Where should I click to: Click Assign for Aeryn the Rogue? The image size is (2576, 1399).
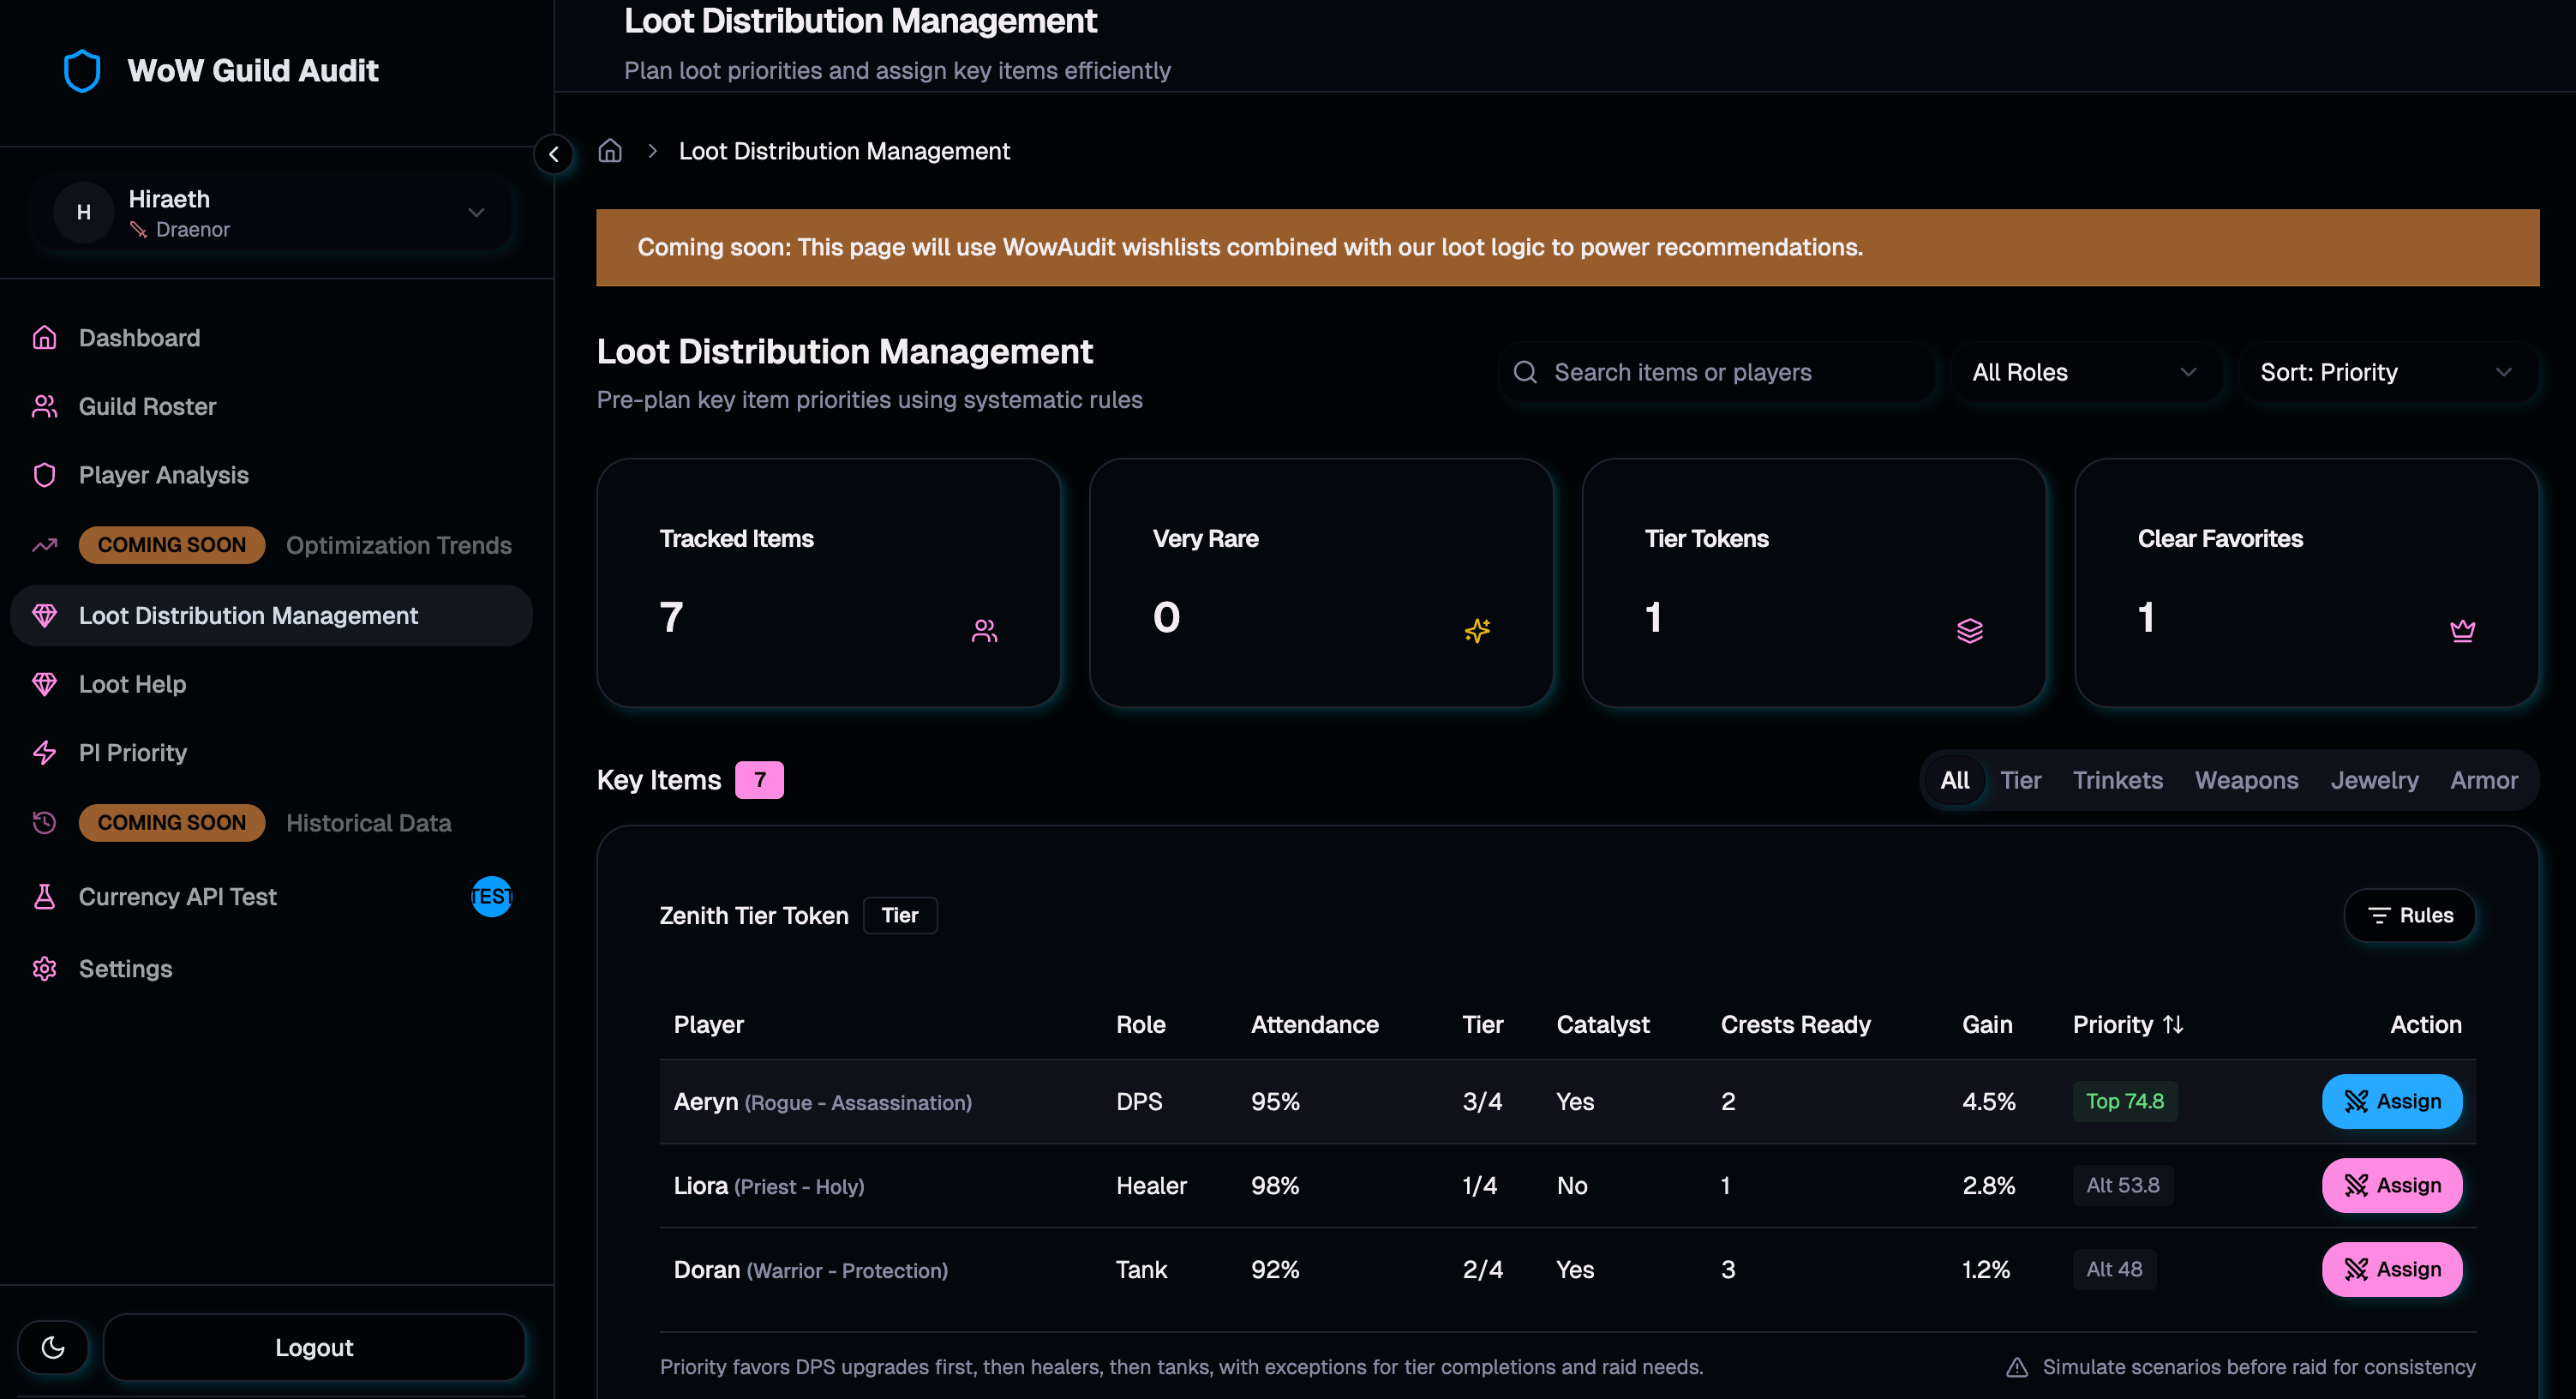coord(2391,1101)
